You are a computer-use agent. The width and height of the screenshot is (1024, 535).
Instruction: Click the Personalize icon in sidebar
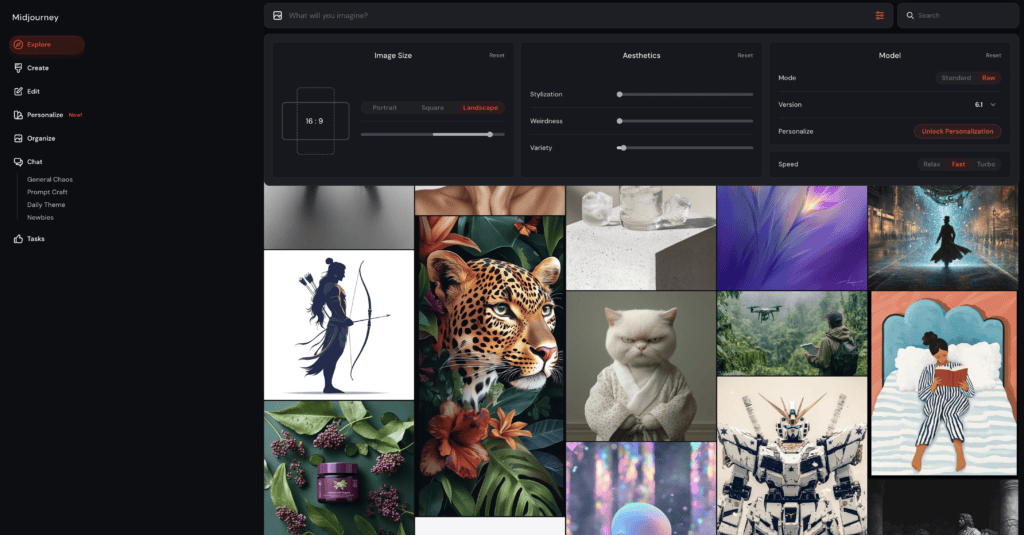[x=18, y=115]
